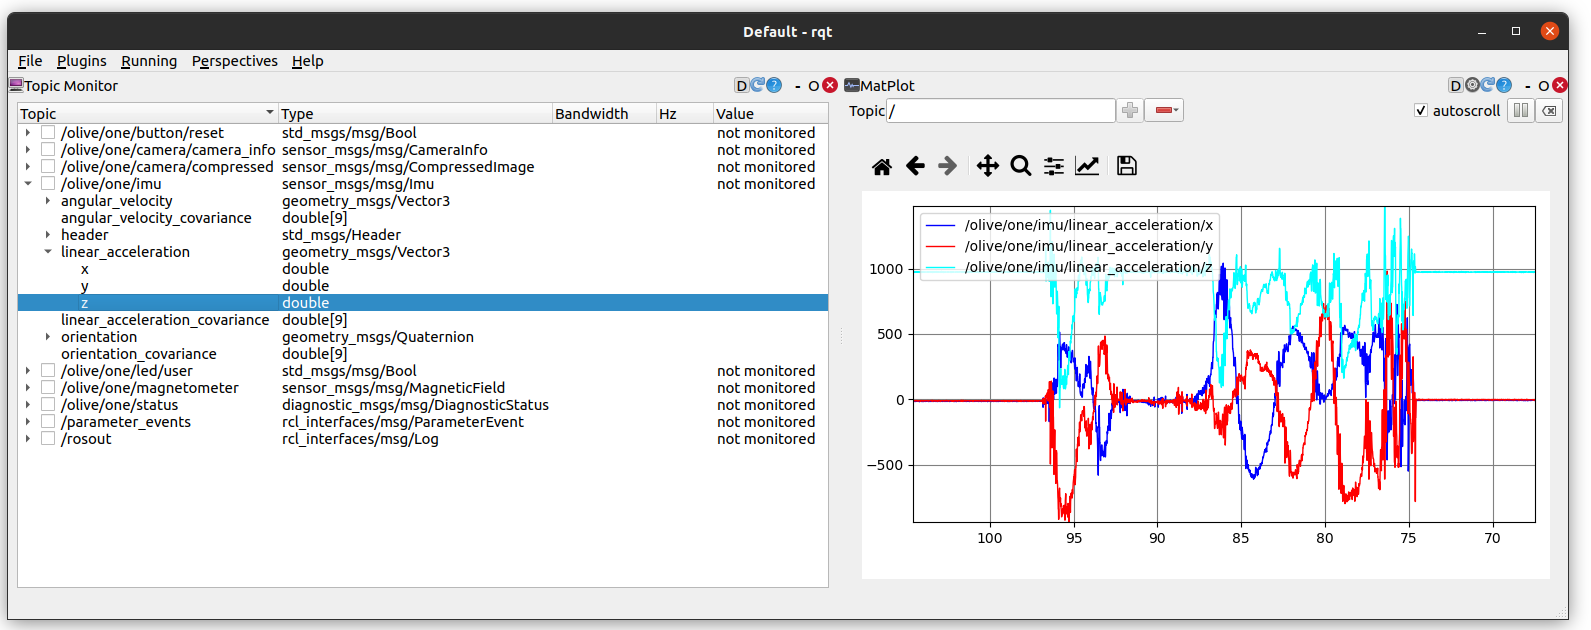
Task: Open the Edit axis and curve parameters icon
Action: coord(1087,167)
